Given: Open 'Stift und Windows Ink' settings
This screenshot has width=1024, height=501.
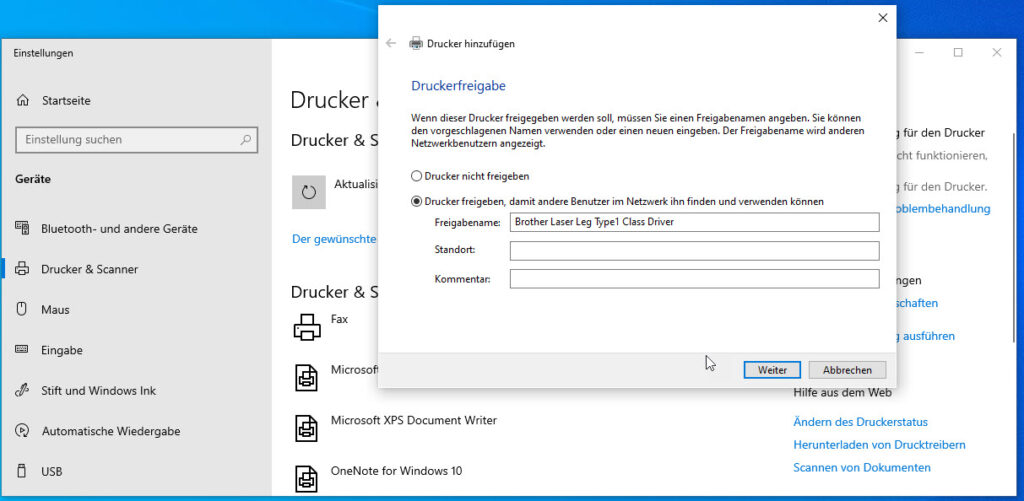Looking at the screenshot, I should click(x=99, y=391).
